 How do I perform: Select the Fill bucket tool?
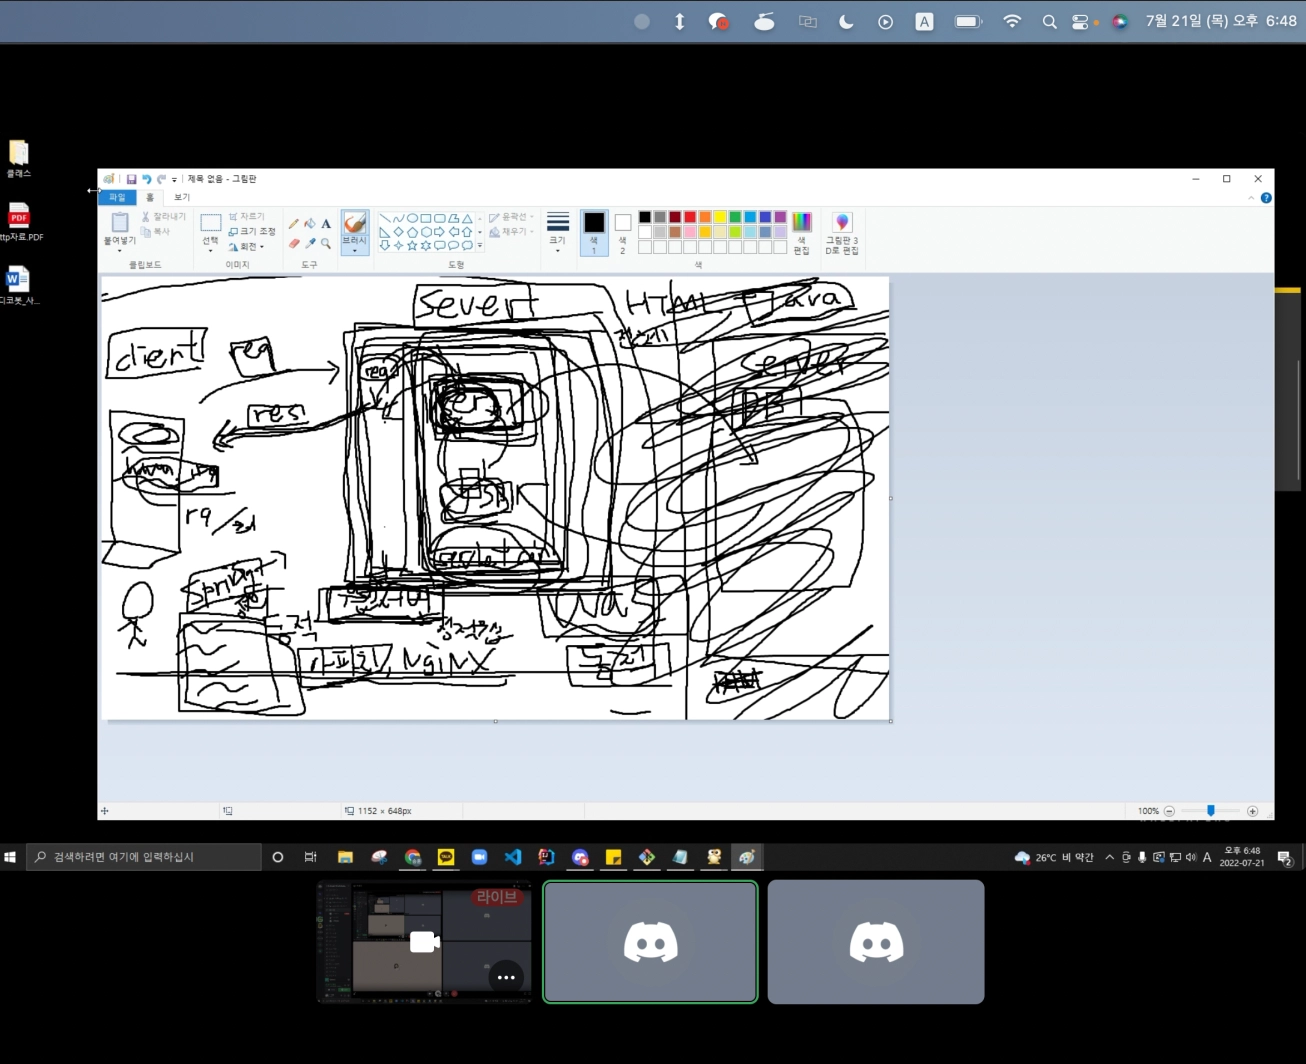click(x=310, y=224)
